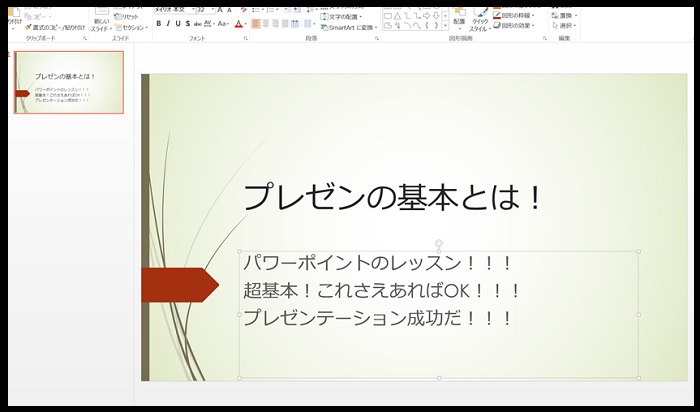Select the red arrow tag shape on the slide
The image size is (700, 412).
click(x=180, y=285)
